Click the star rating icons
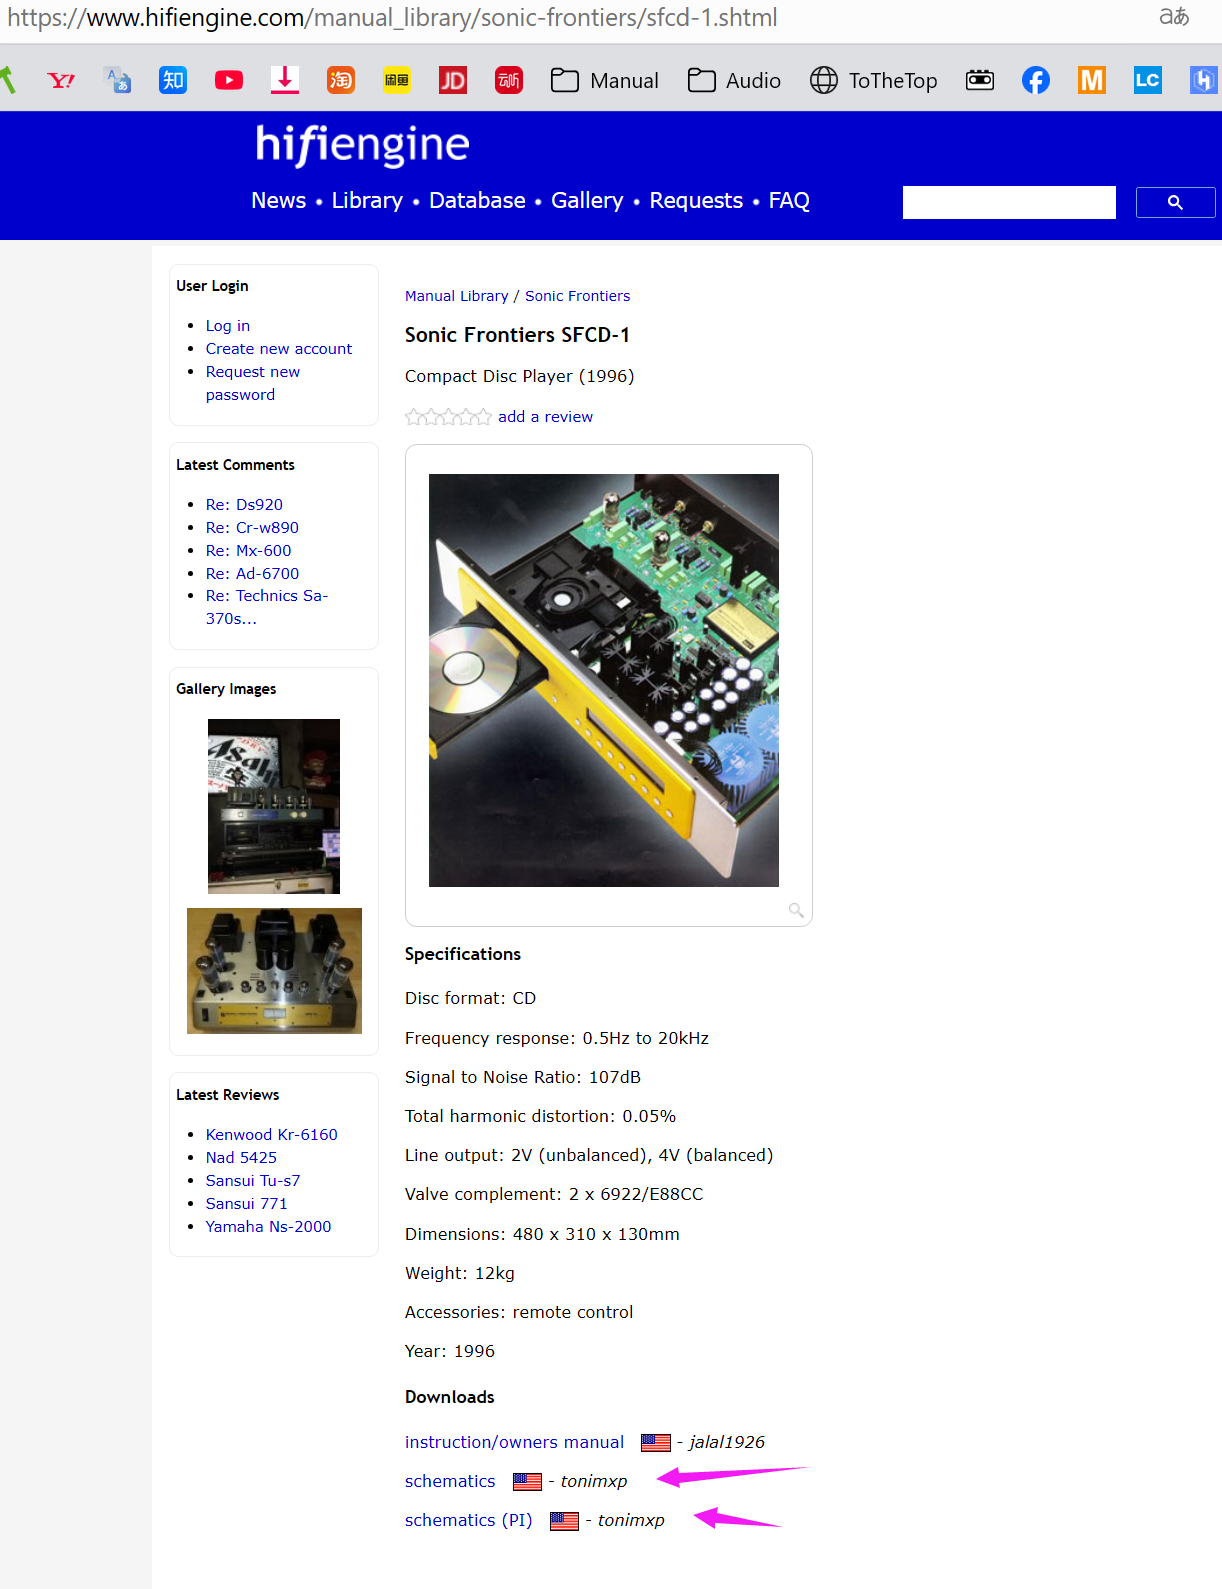 tap(448, 417)
